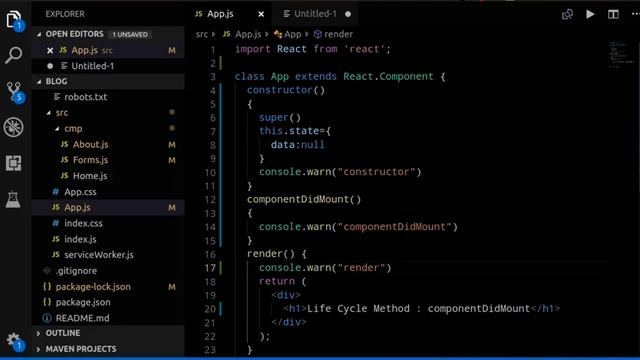Viewport: 640px width, 360px height.
Task: Collapse the Open Editors section
Action: point(75,34)
